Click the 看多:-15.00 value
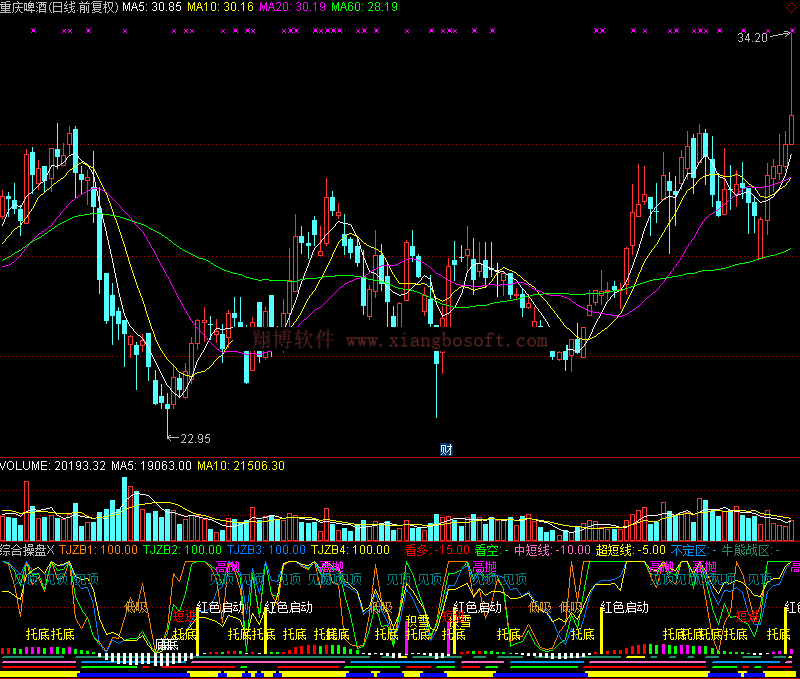 [437, 550]
